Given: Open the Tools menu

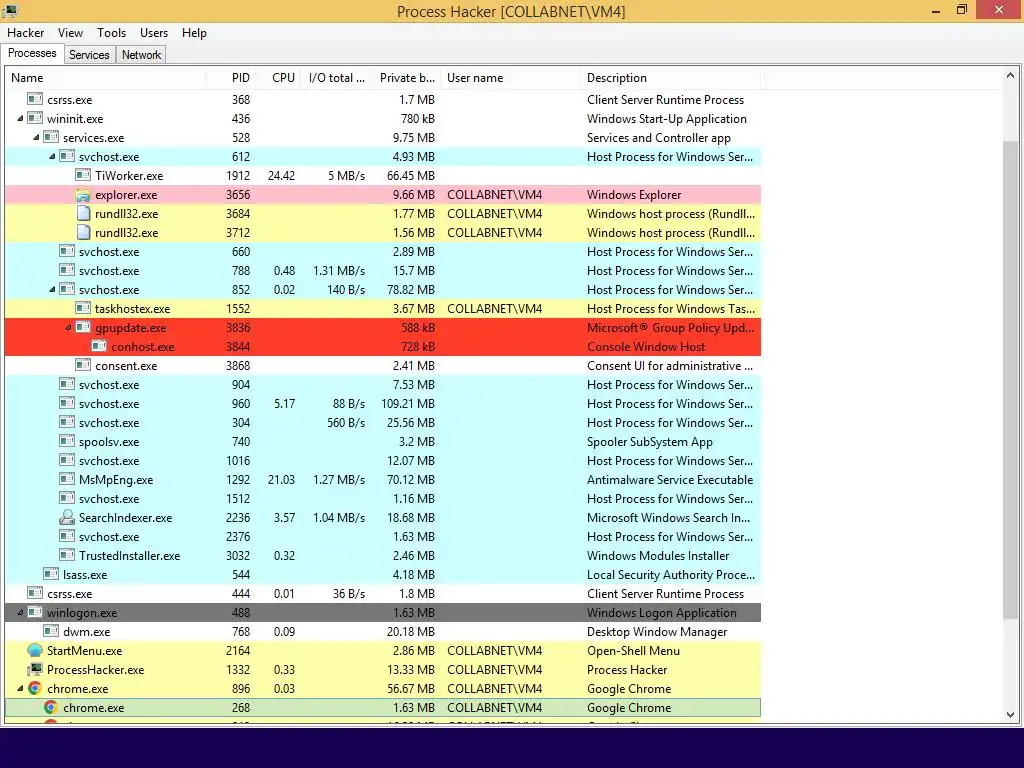Looking at the screenshot, I should (112, 33).
